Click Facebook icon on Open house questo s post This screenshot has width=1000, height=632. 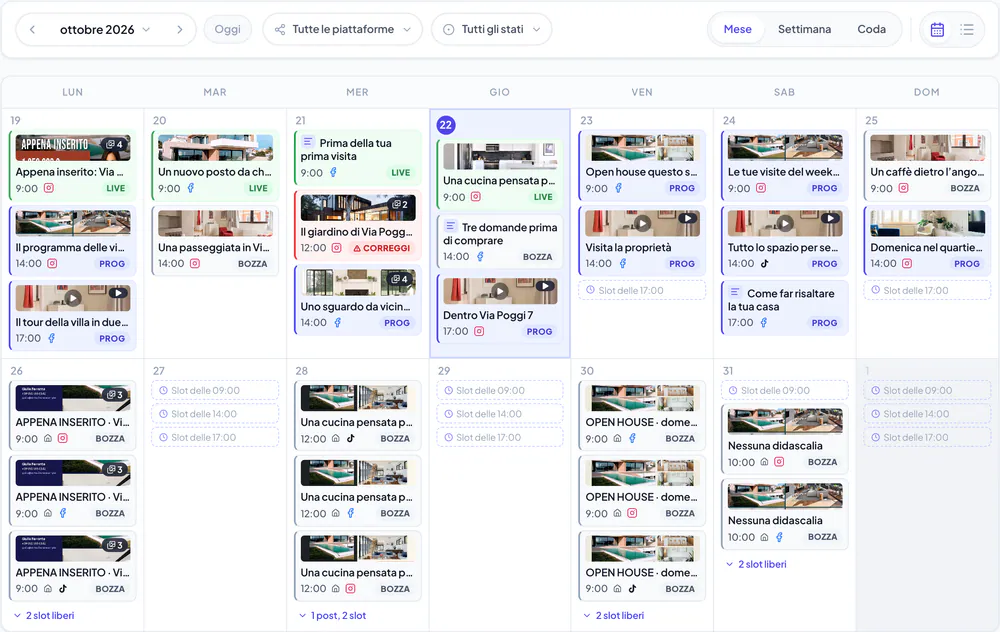tap(618, 188)
